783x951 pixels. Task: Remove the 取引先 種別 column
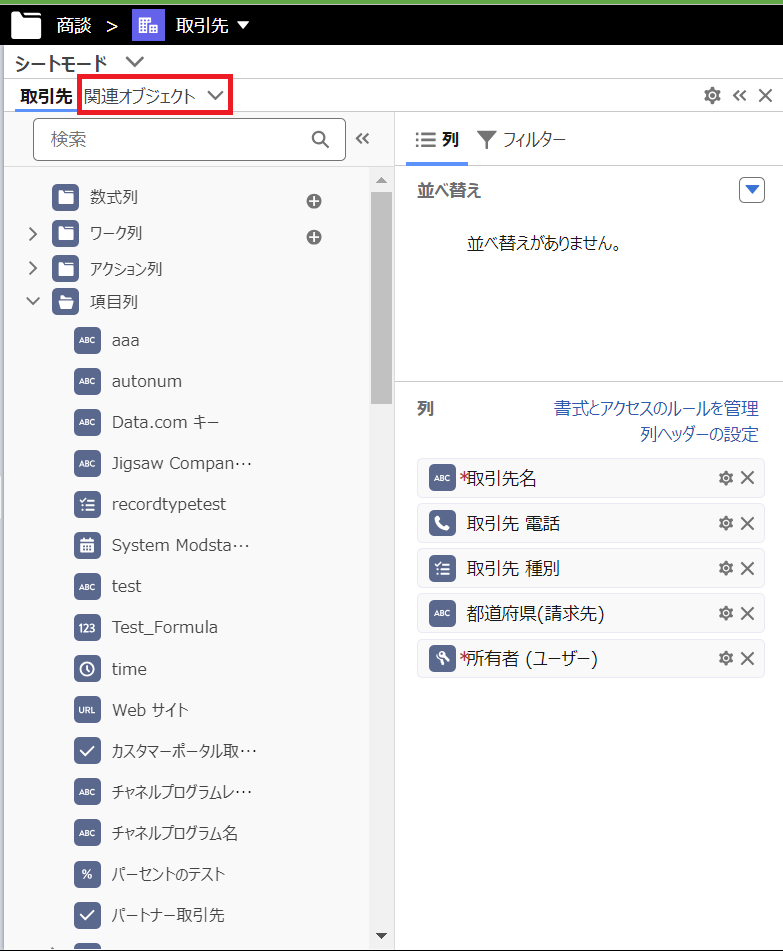coord(748,568)
